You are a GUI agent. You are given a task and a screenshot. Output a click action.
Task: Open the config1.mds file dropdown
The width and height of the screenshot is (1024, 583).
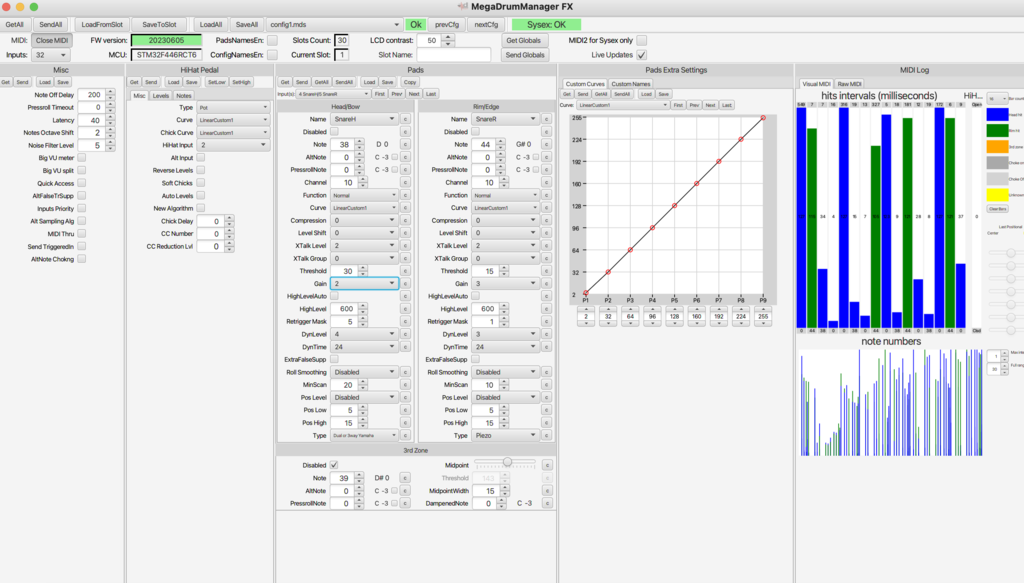coord(334,25)
